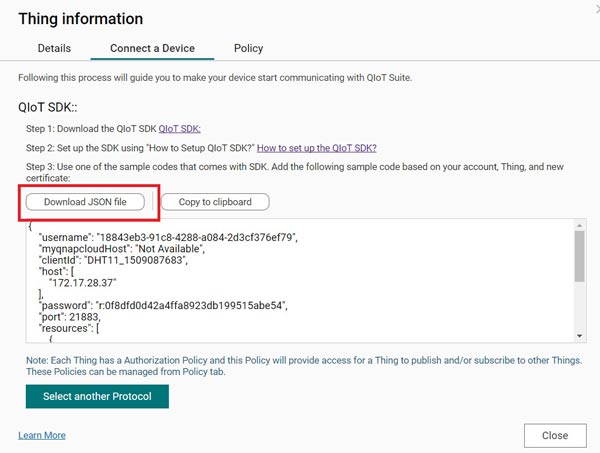Open the Policy tab
Image resolution: width=600 pixels, height=453 pixels.
pyautogui.click(x=248, y=48)
